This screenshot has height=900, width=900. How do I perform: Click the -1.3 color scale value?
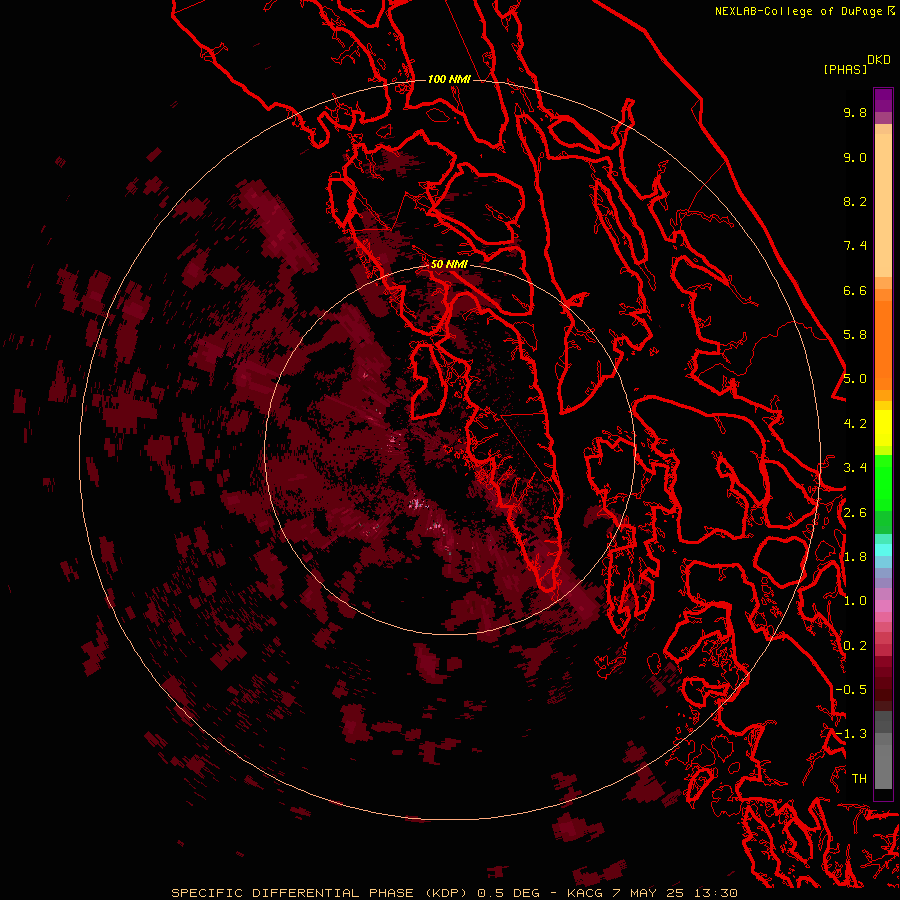coord(851,734)
